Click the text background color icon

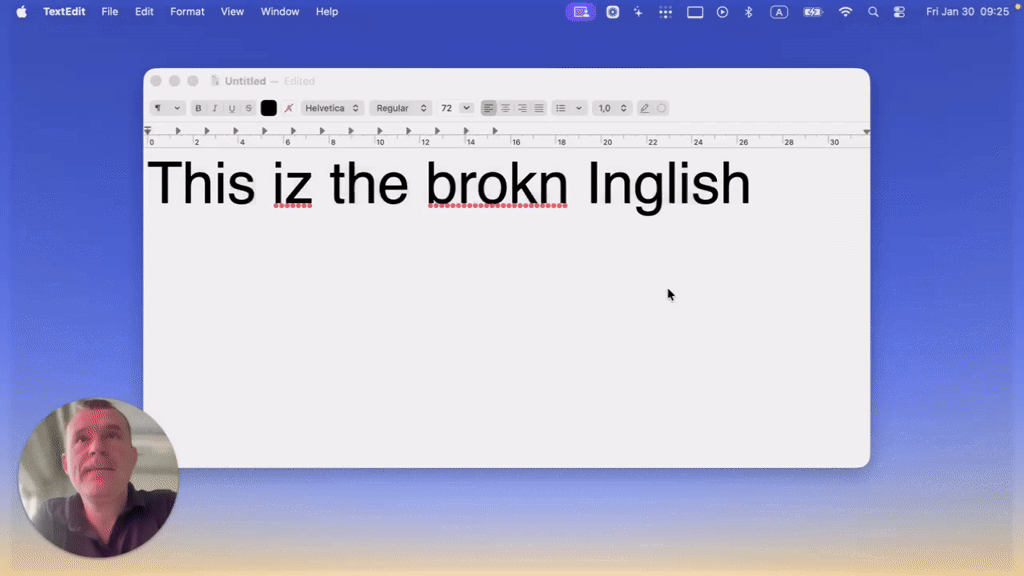click(x=289, y=108)
